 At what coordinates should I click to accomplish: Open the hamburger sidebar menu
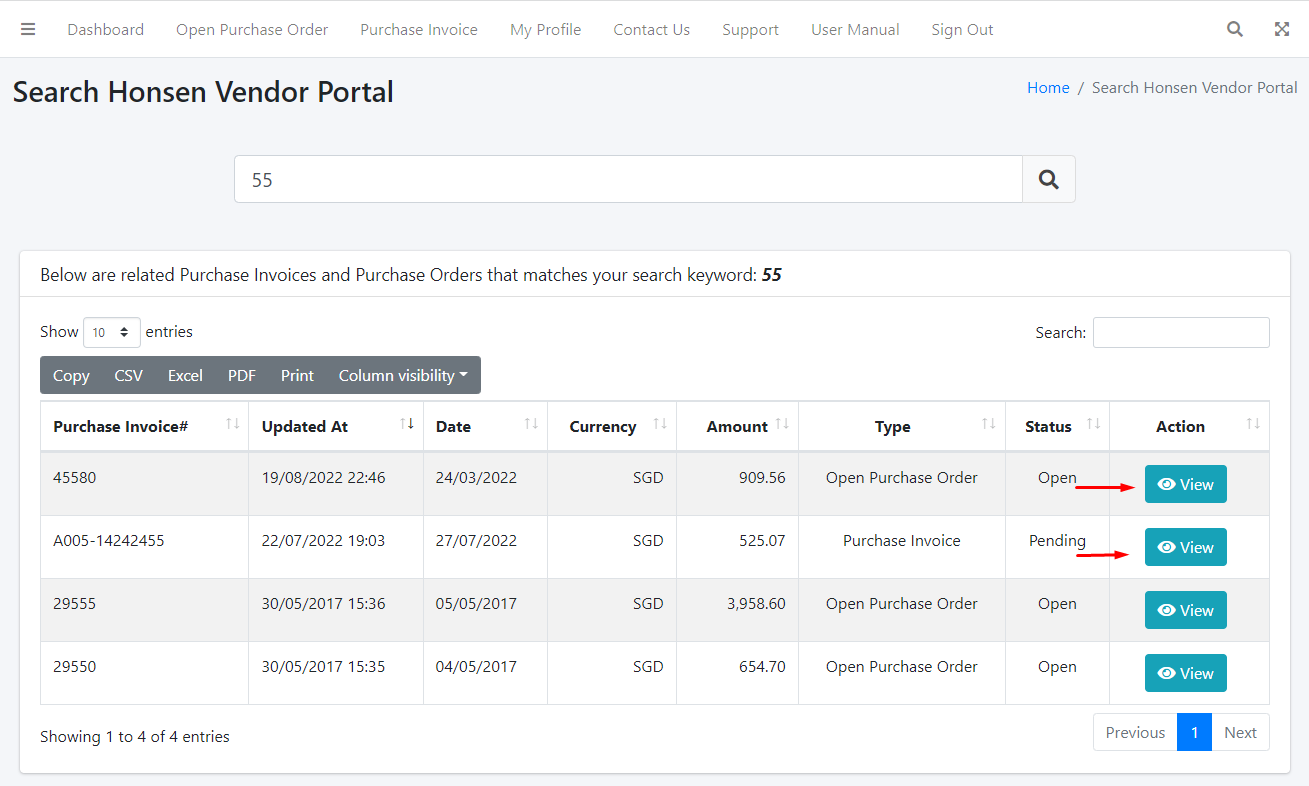tap(28, 29)
